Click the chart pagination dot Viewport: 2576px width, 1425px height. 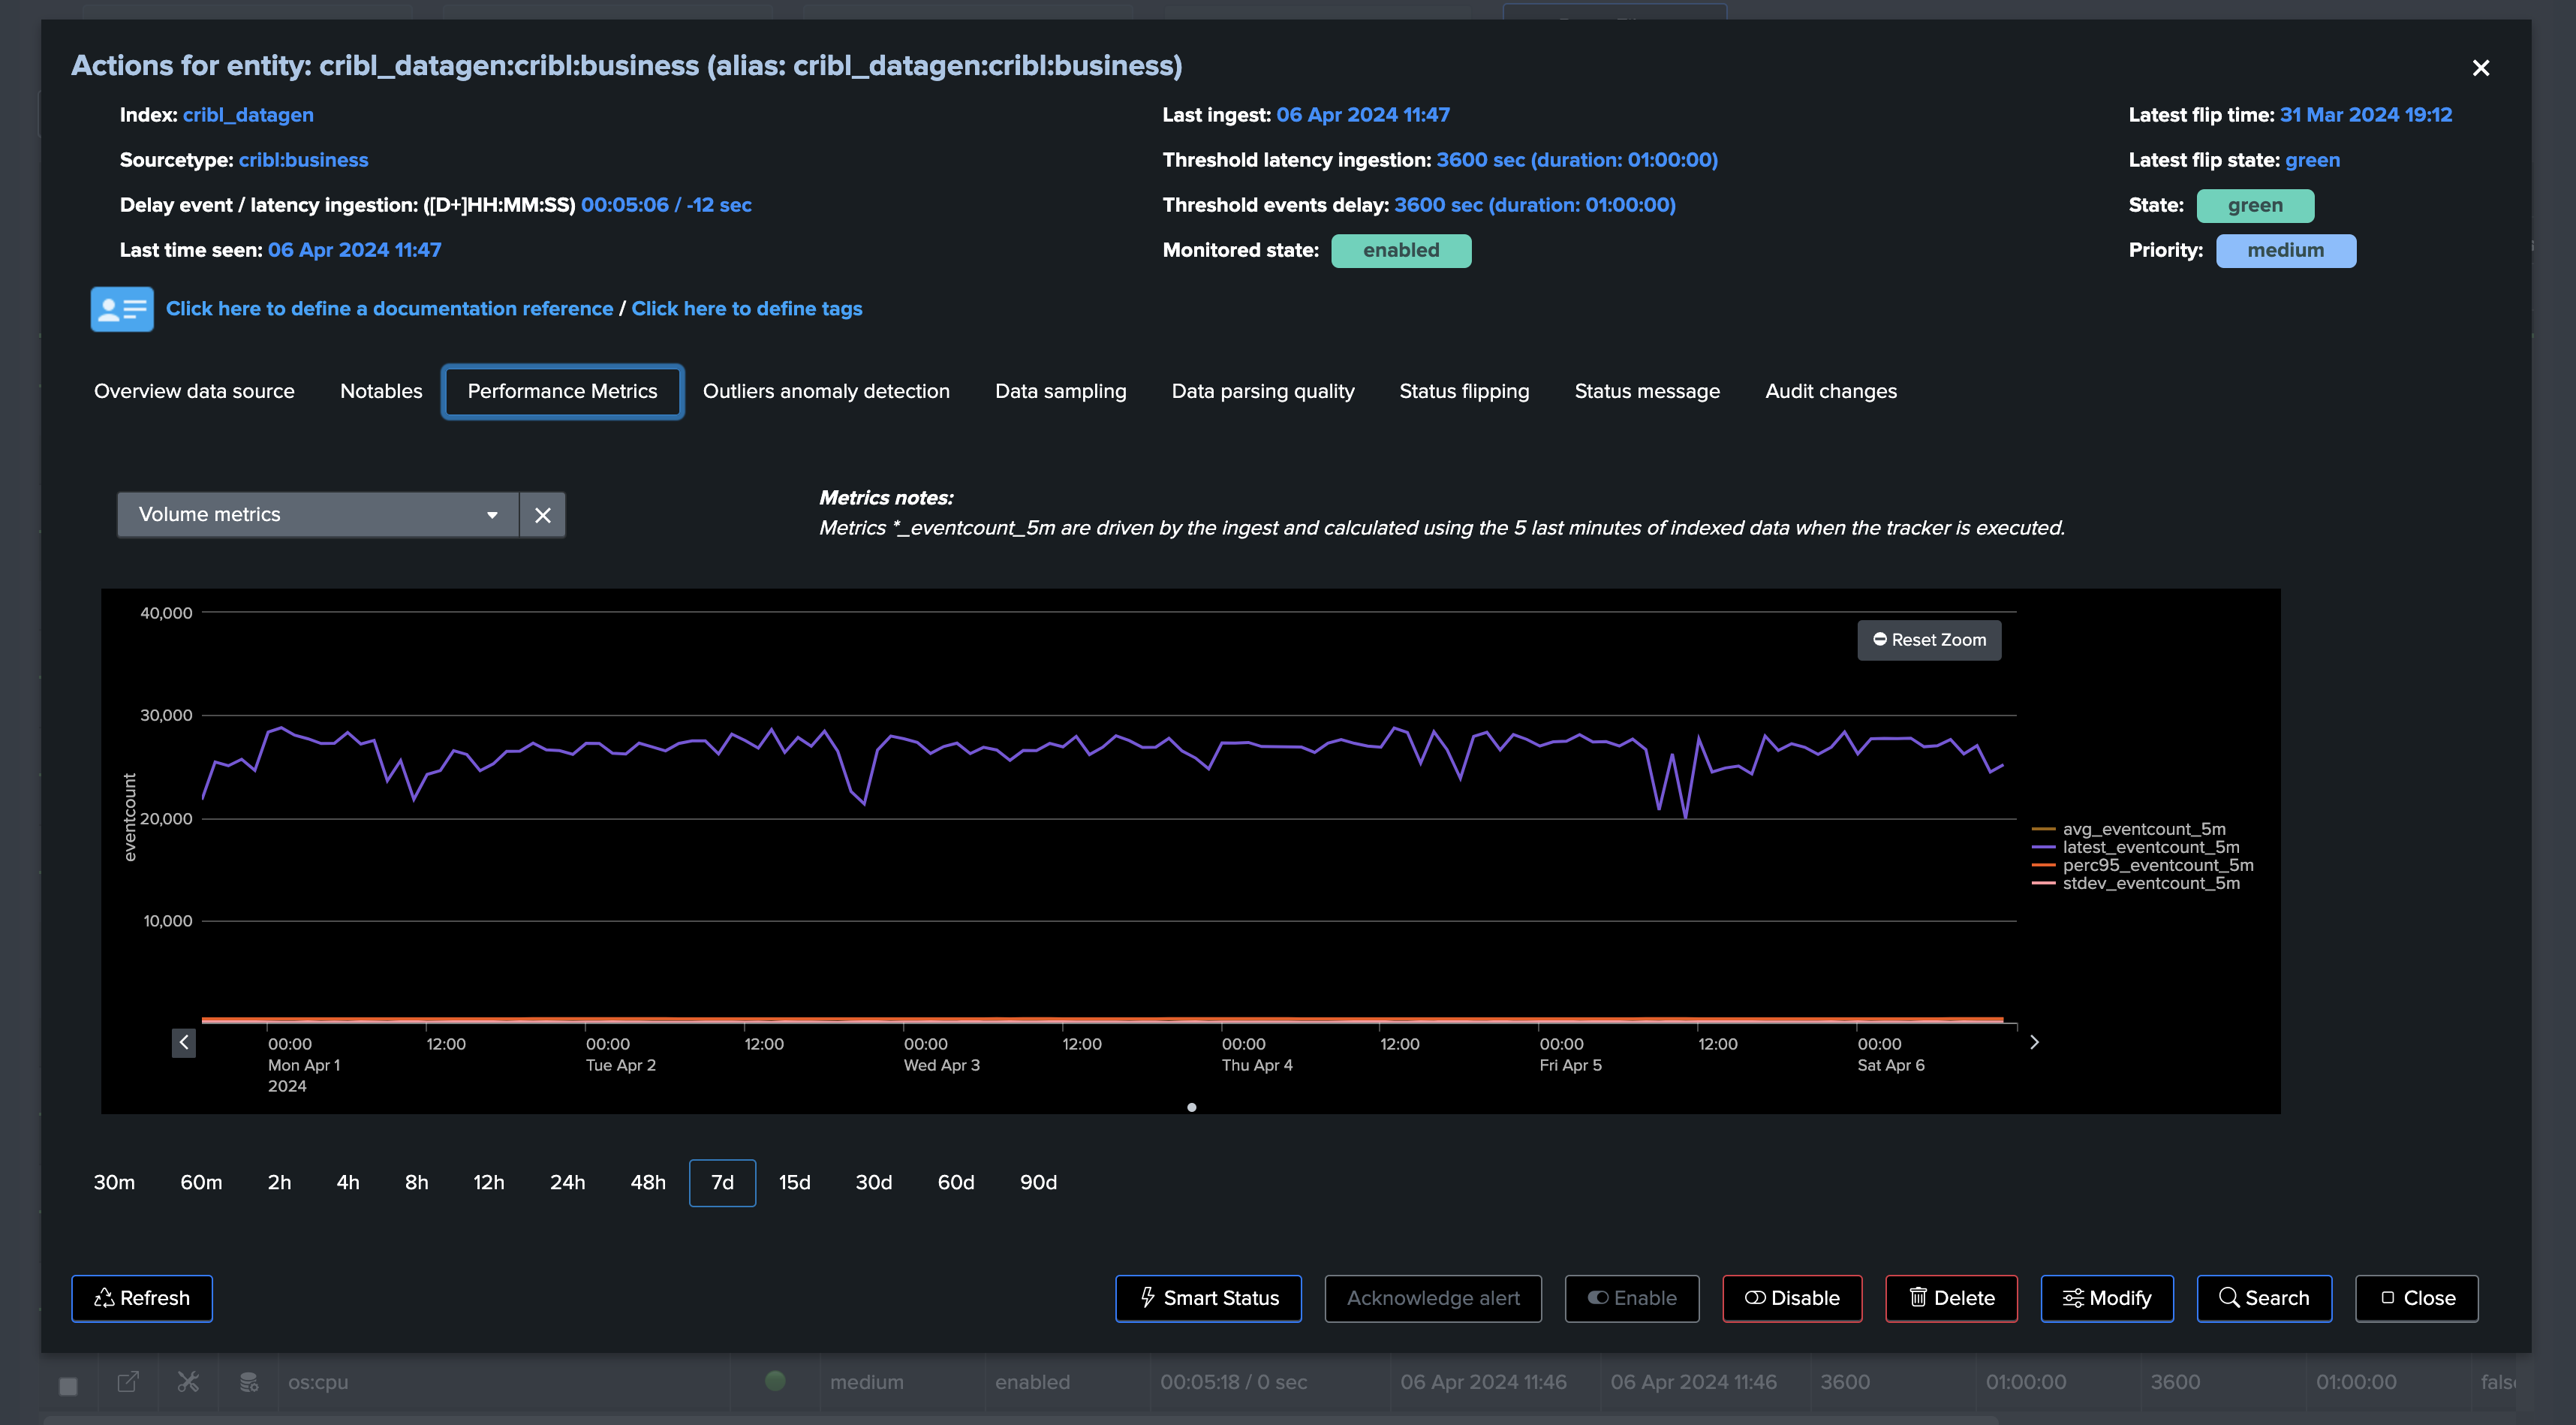1191,1107
